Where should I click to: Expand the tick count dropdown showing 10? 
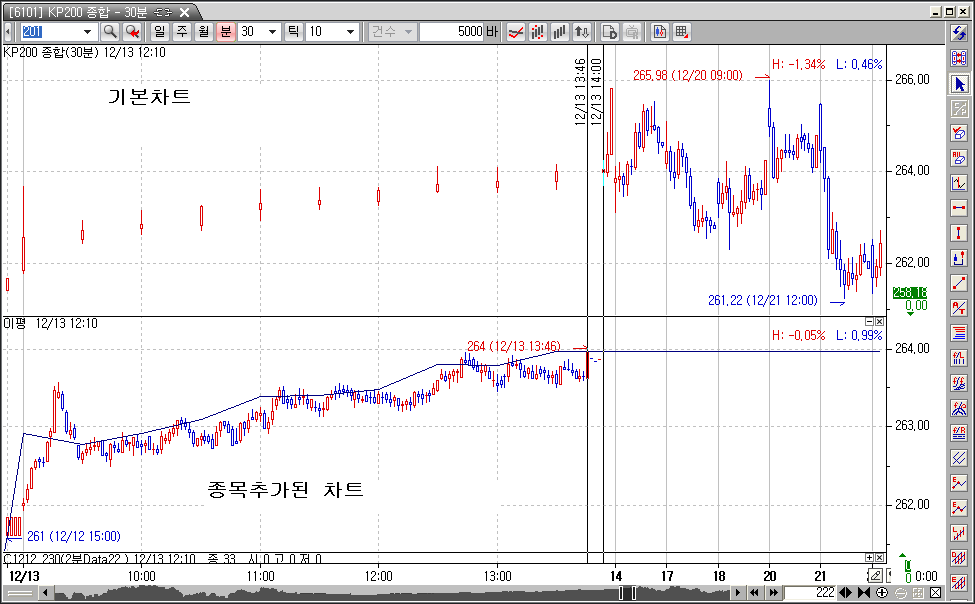pos(350,32)
